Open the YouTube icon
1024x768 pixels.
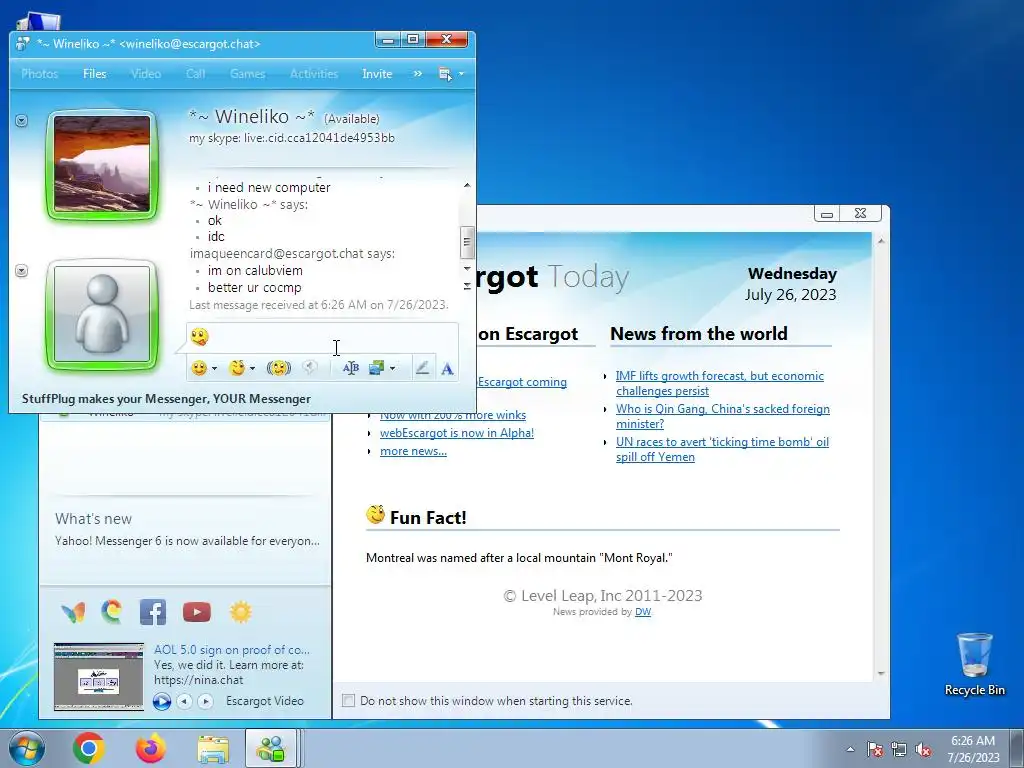[x=197, y=612]
